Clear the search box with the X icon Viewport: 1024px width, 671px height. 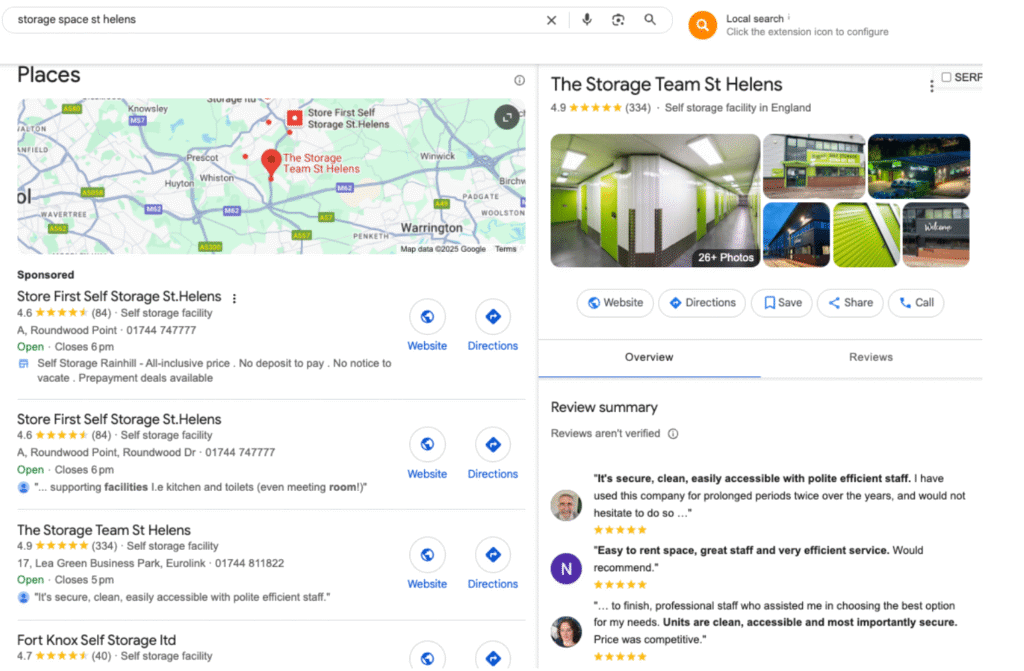coord(551,20)
